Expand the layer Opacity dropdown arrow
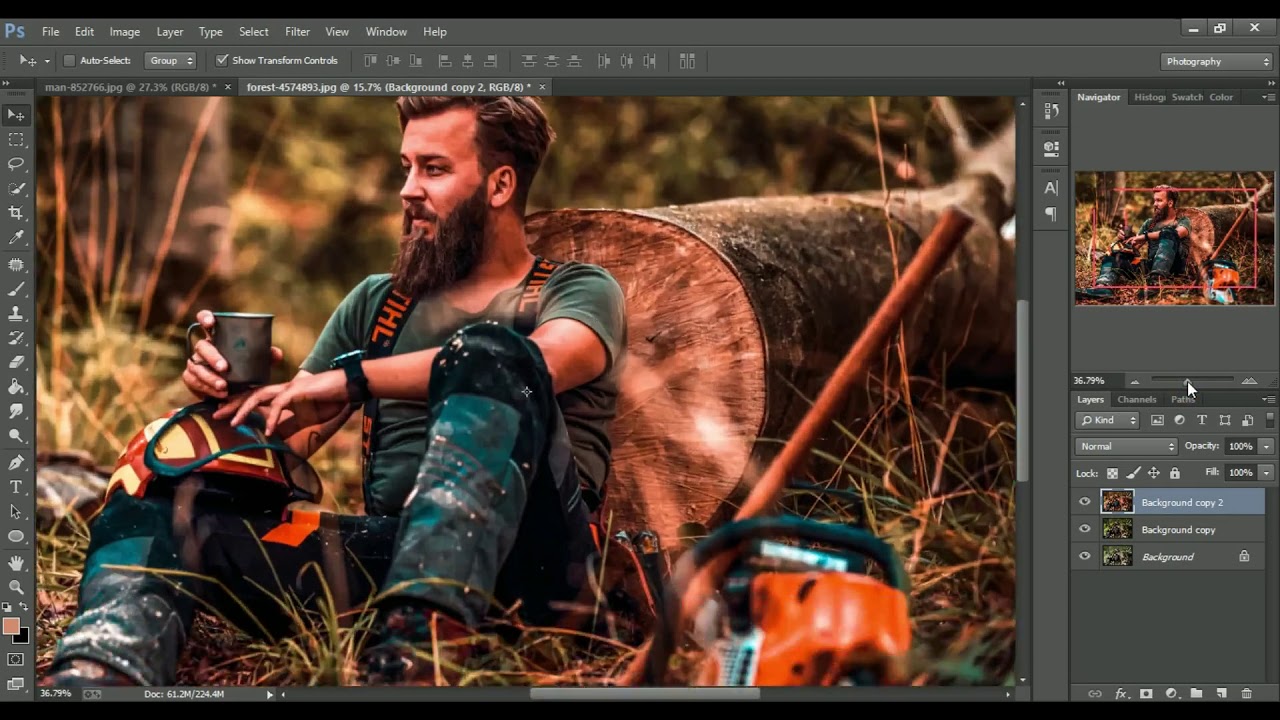The image size is (1280, 720). click(x=1266, y=446)
